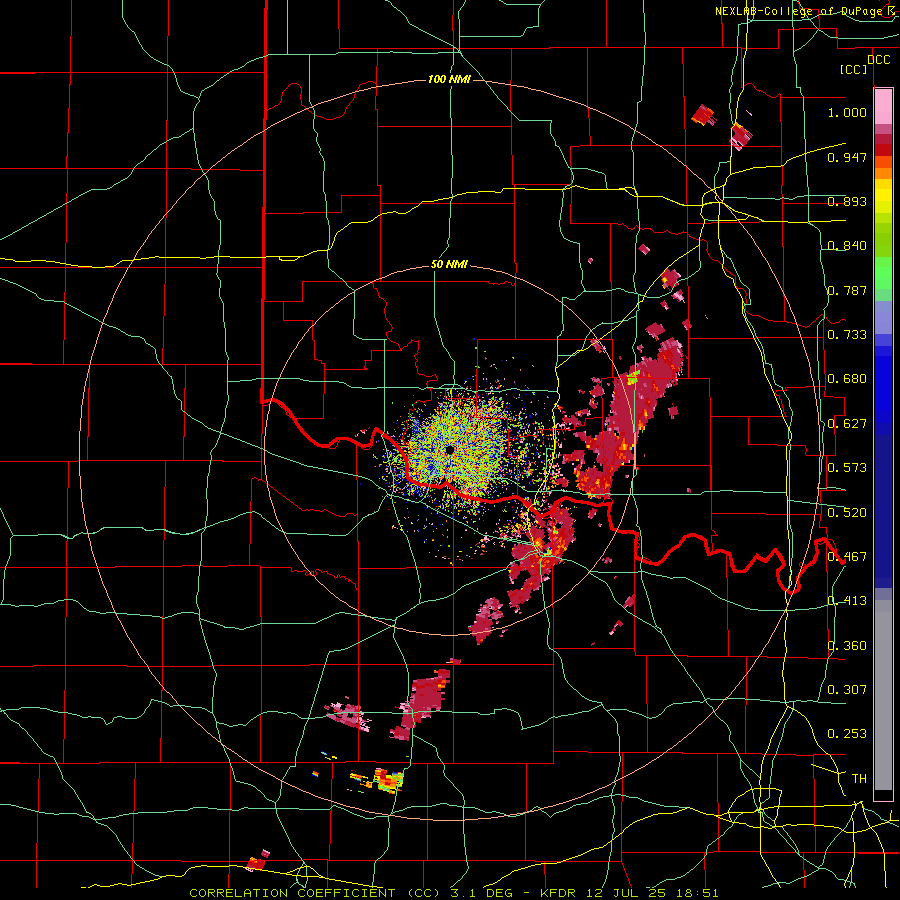900x900 pixels.
Task: Click the black radar site dot at the rings' center
Action: point(449,449)
